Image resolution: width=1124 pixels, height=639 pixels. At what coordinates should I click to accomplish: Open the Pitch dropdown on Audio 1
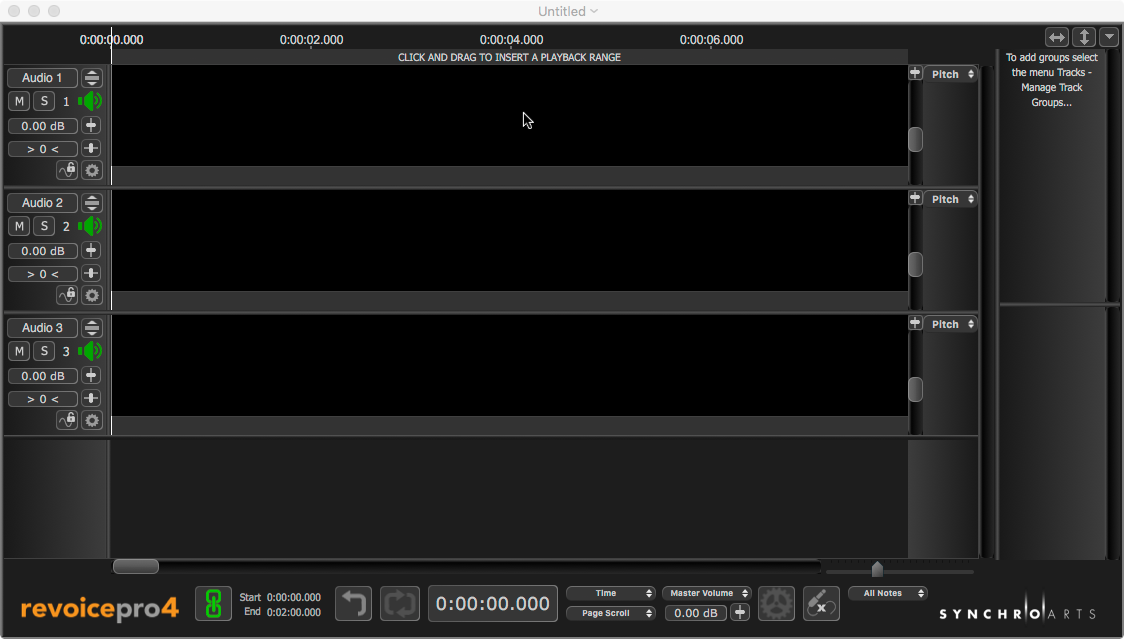(950, 74)
